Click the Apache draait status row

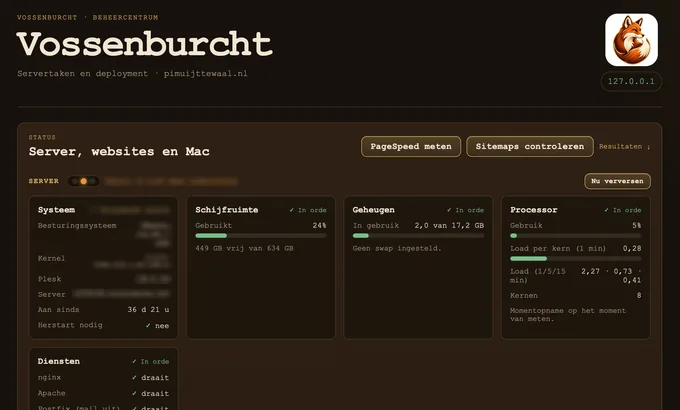[103, 393]
